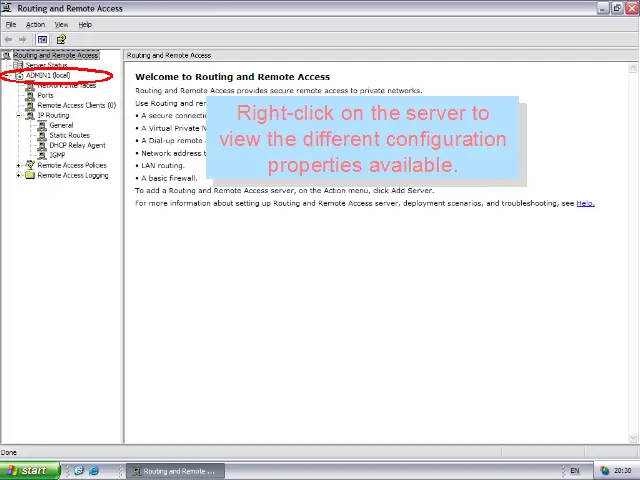Click the IP Routing node icon
Screen dimensions: 640x480
coord(30,116)
